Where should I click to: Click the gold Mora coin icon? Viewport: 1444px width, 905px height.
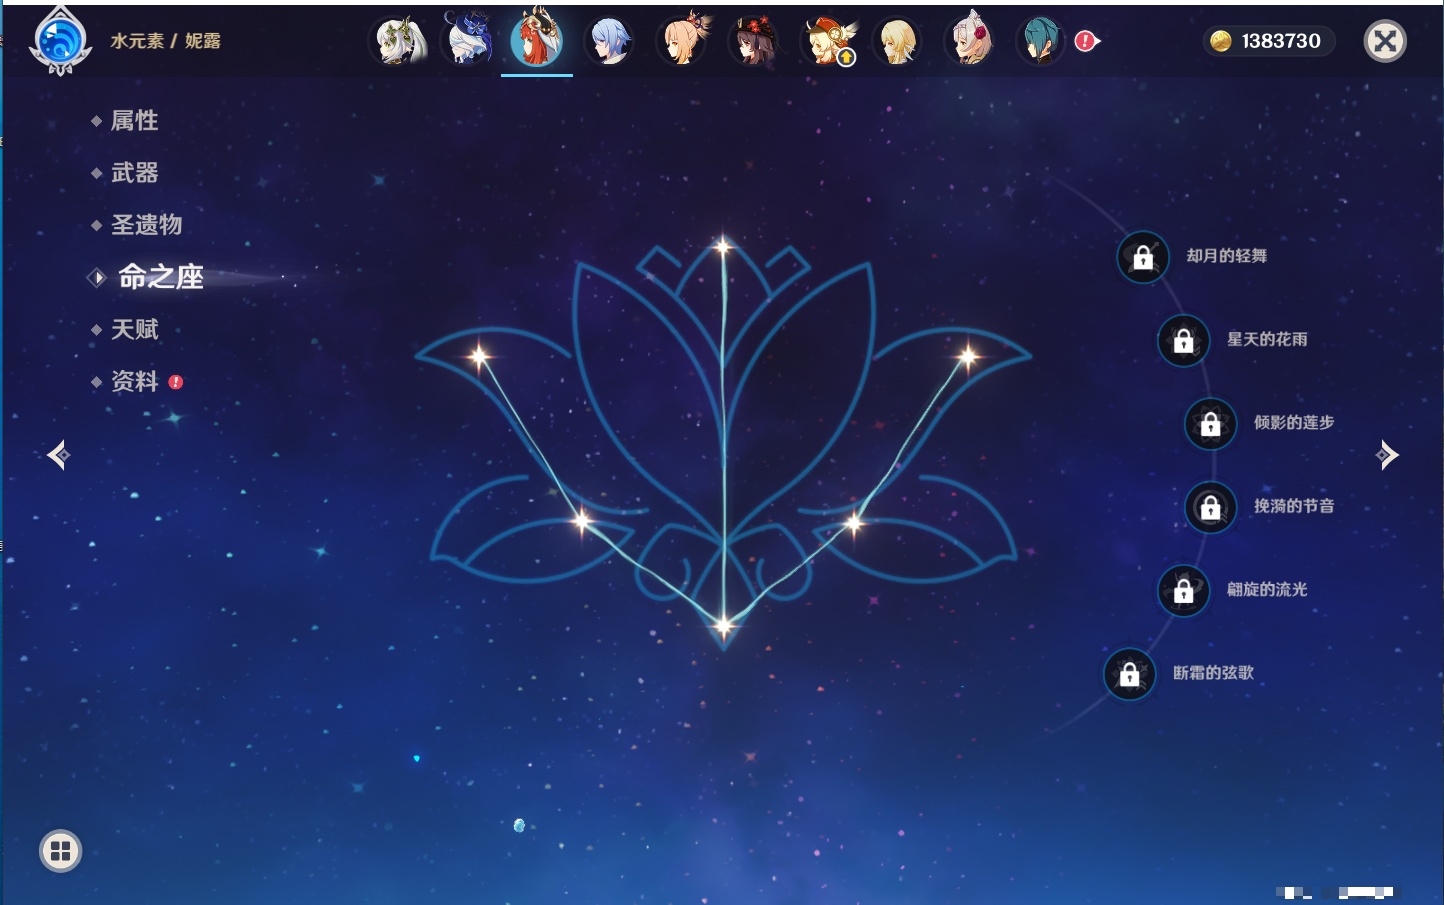pos(1220,41)
